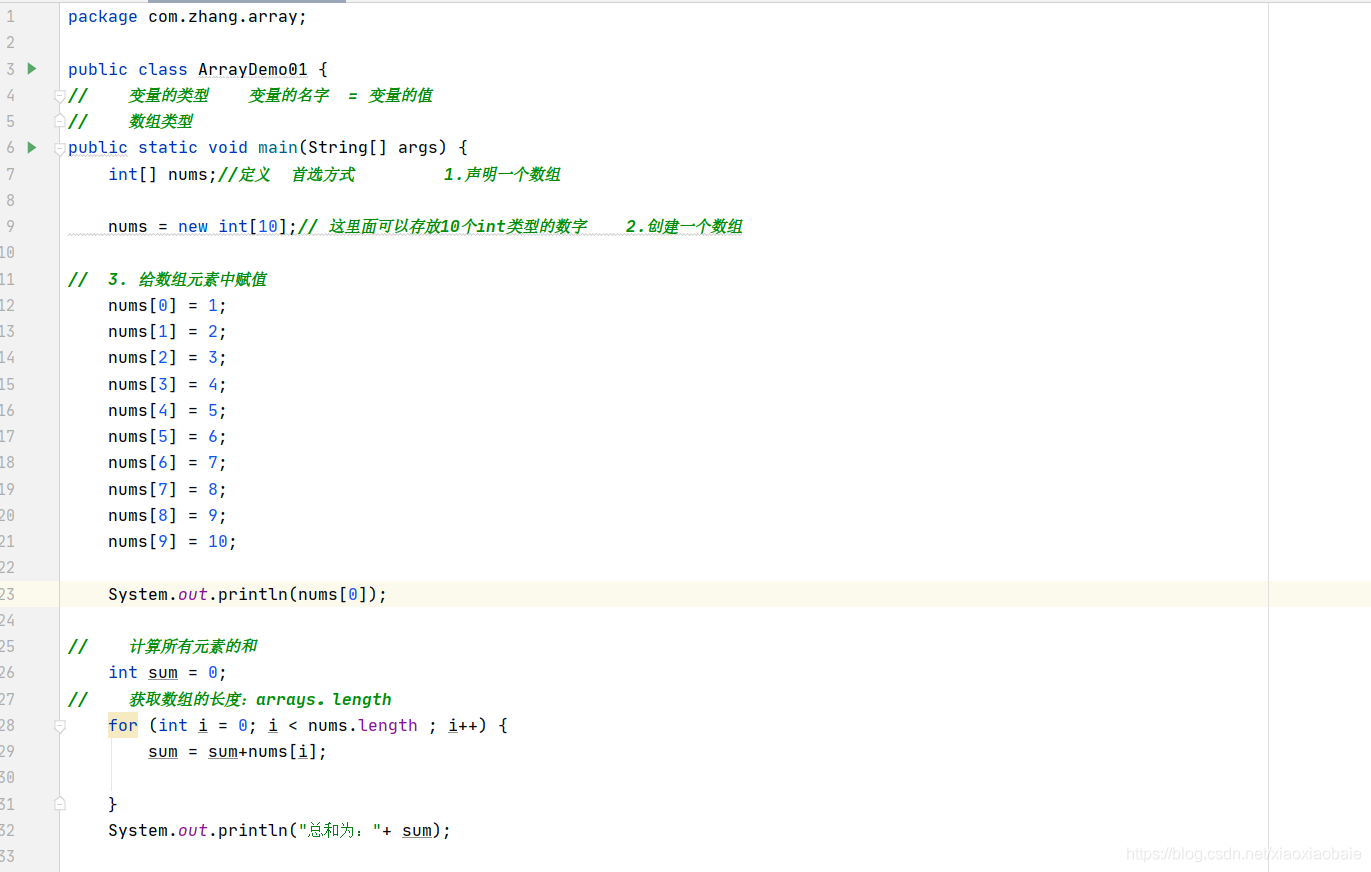Click gutter line number 9
The image size is (1371, 872).
[10, 226]
